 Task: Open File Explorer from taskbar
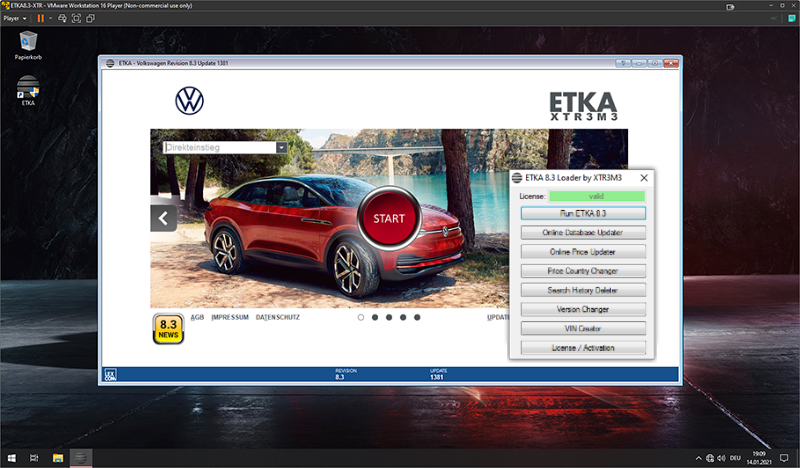click(x=58, y=458)
